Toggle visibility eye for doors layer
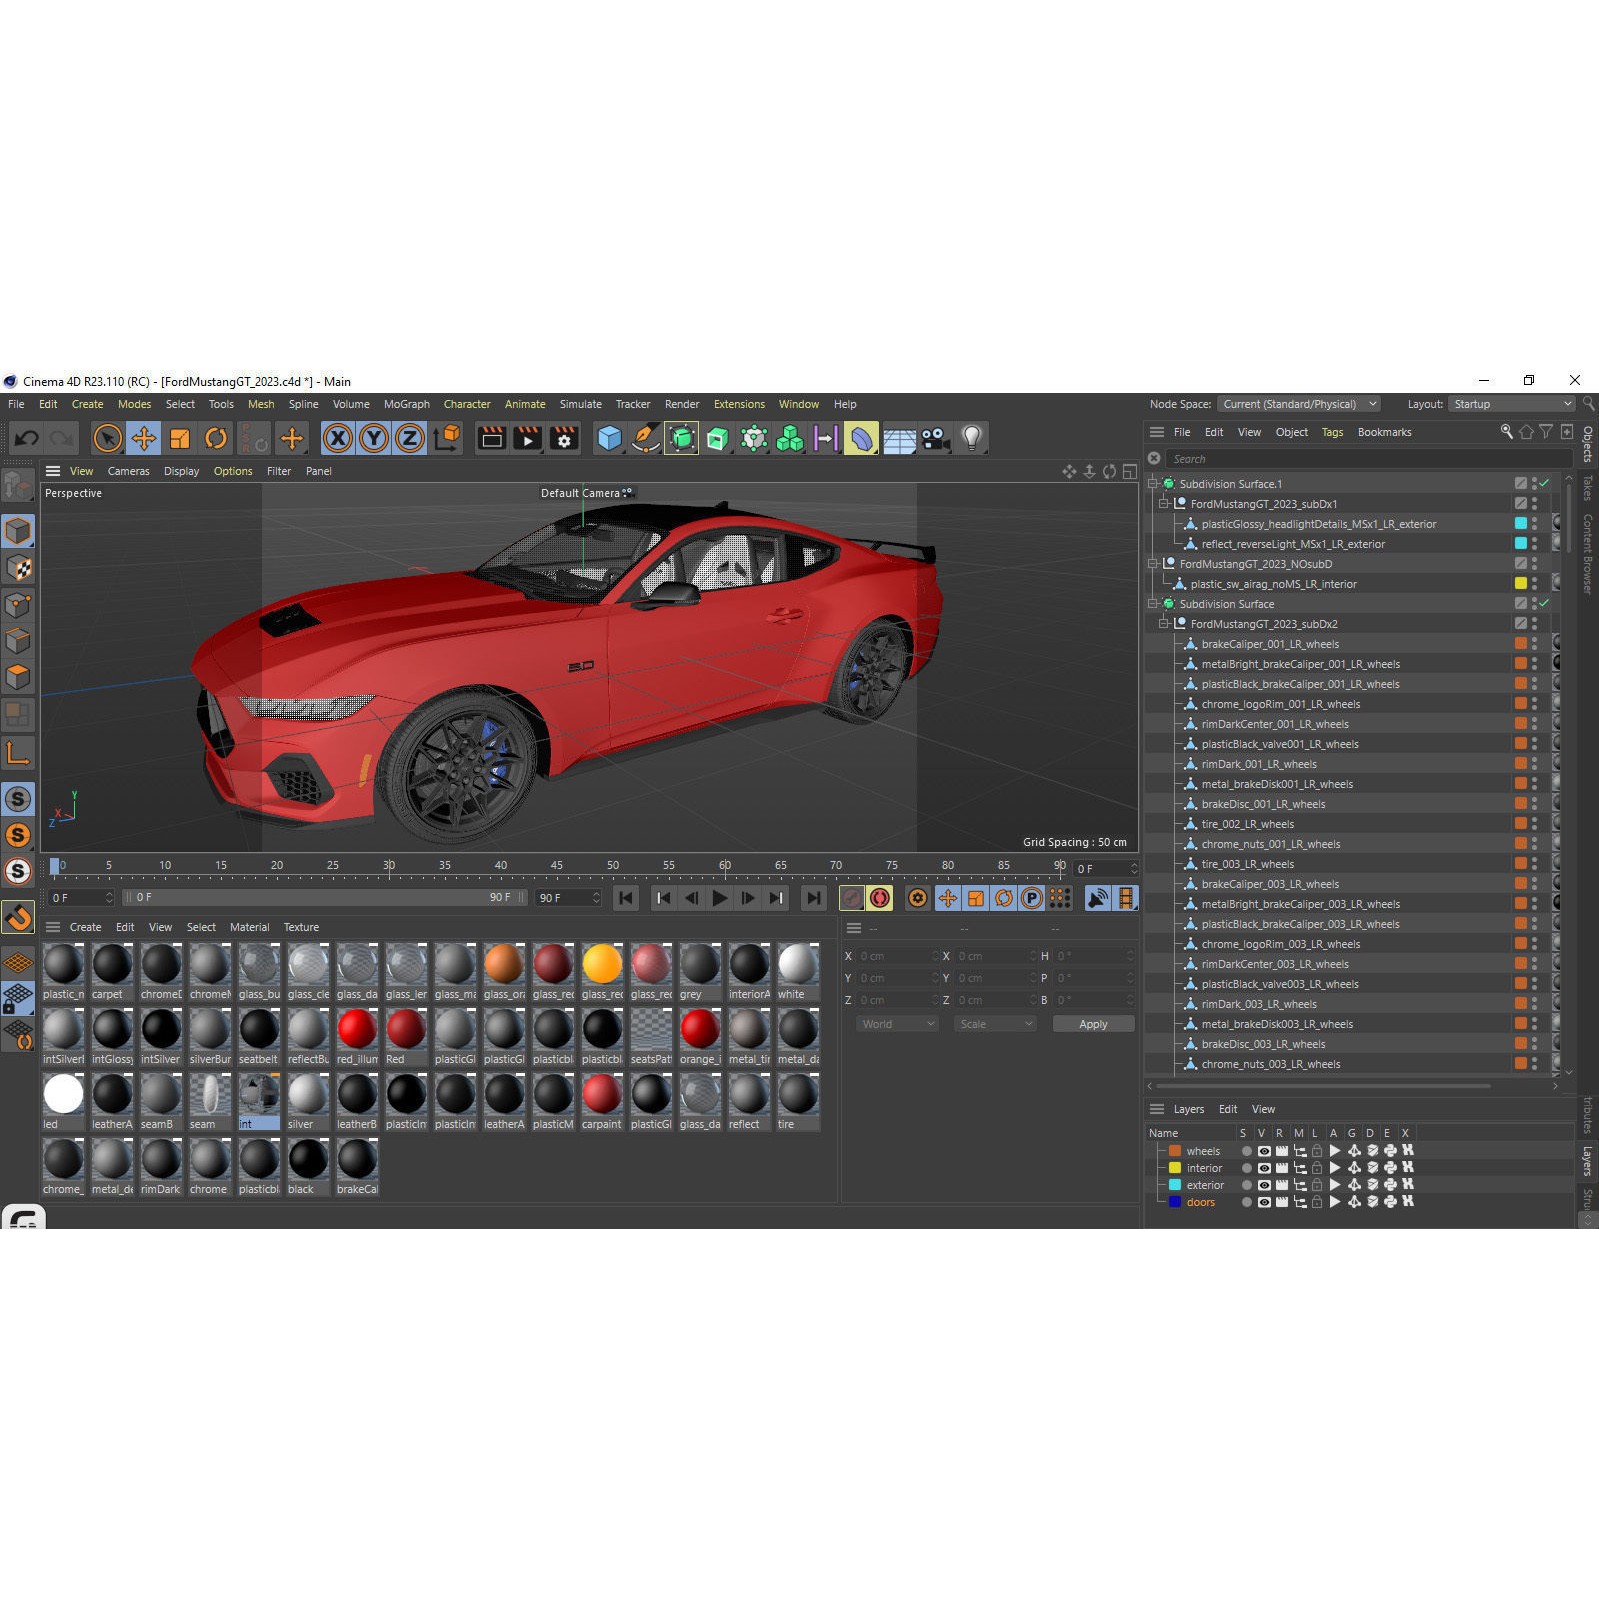The image size is (1599, 1599). [x=1264, y=1202]
